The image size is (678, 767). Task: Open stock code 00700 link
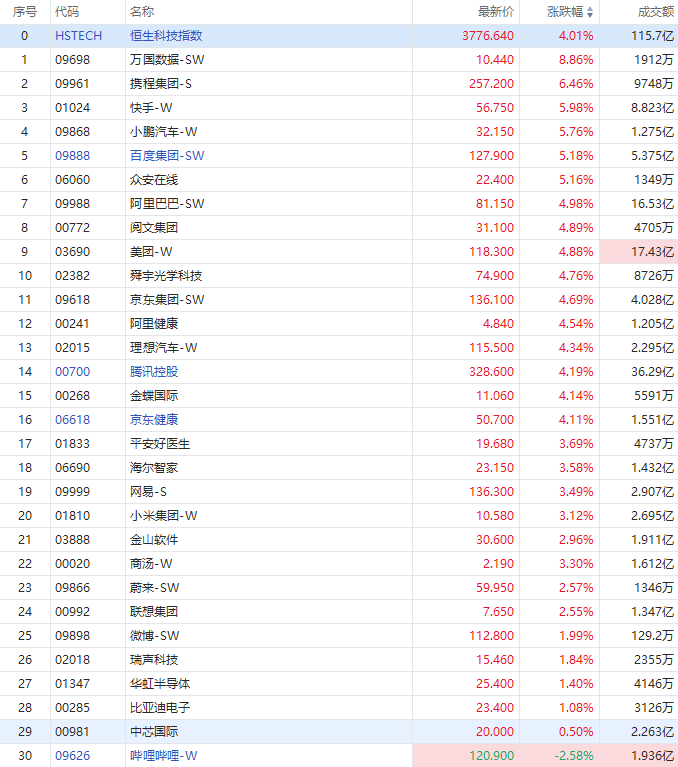pos(72,372)
